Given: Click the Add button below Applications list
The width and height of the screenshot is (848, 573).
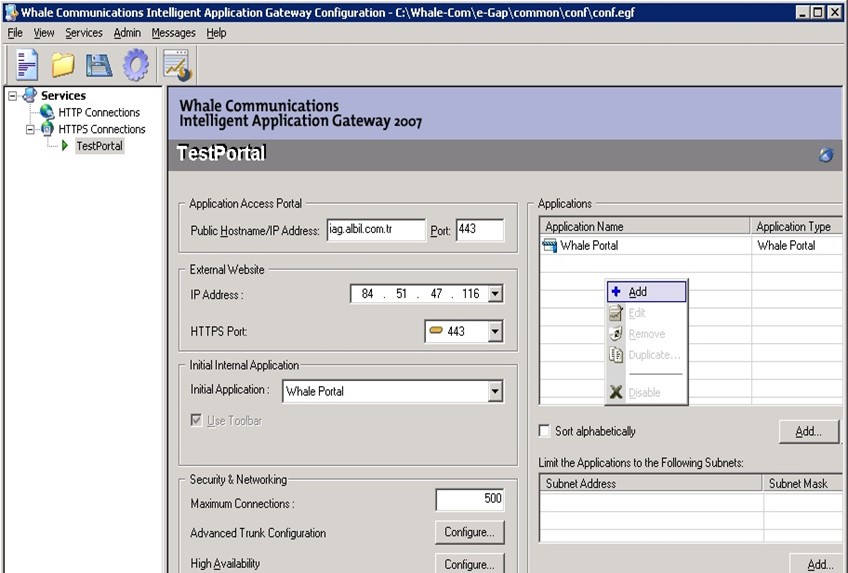Looking at the screenshot, I should pos(808,431).
